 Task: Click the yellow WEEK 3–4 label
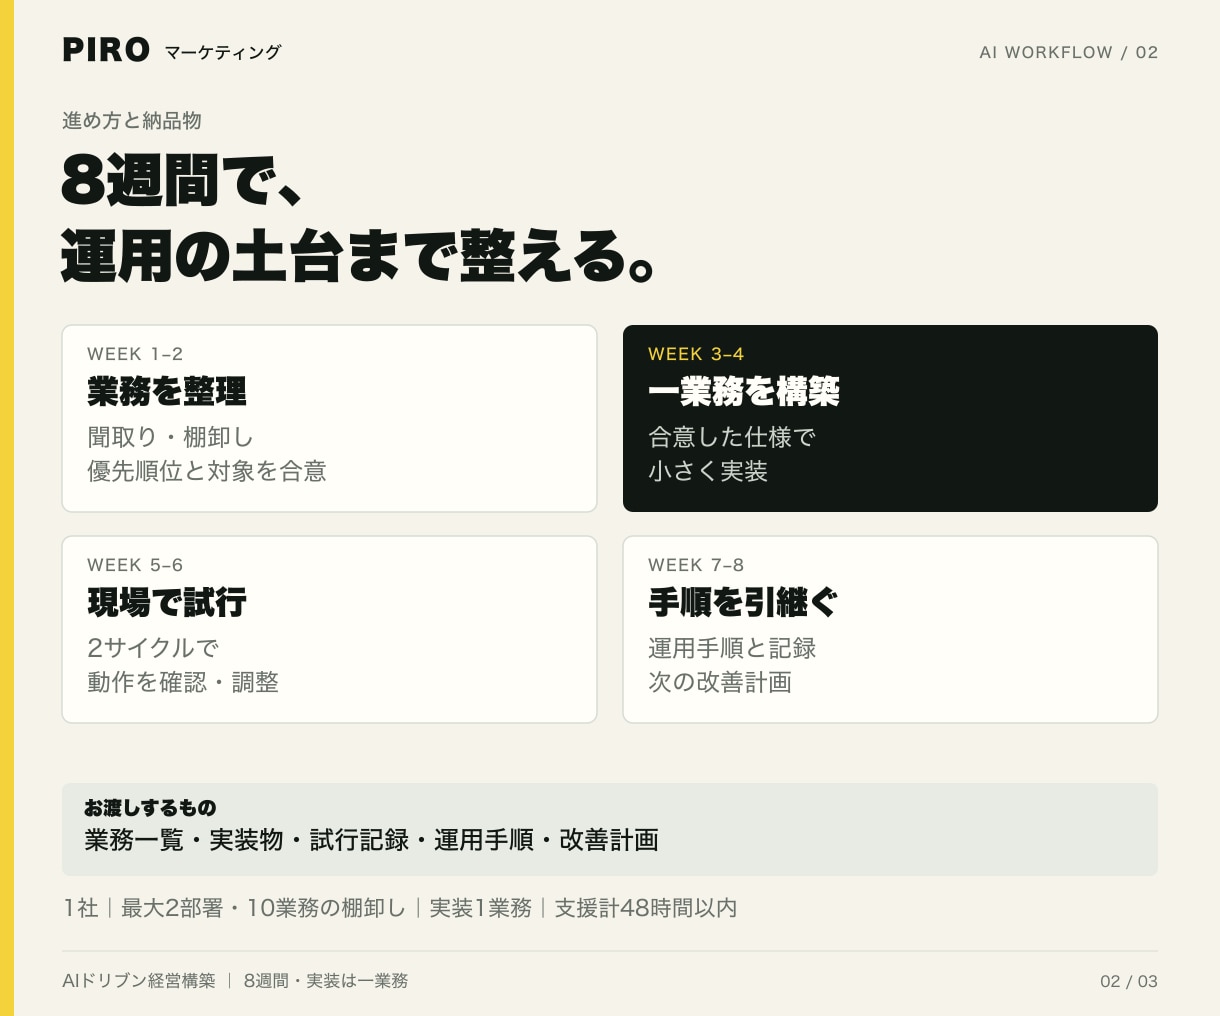[x=696, y=354]
